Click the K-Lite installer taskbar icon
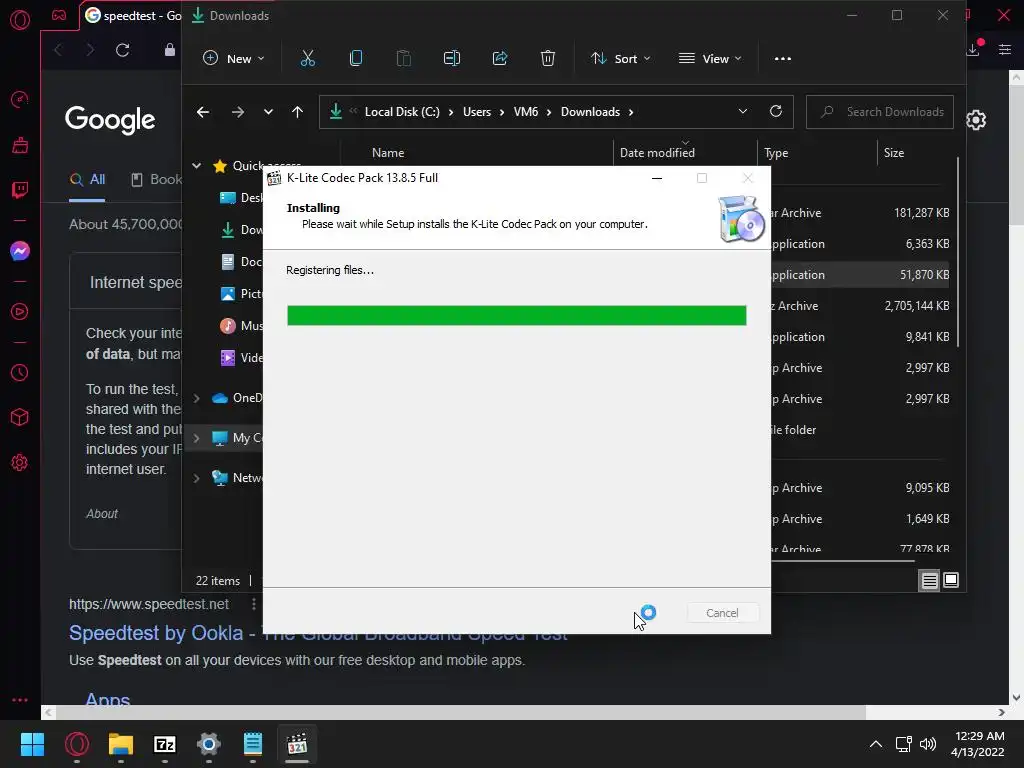This screenshot has width=1024, height=768. pos(297,744)
